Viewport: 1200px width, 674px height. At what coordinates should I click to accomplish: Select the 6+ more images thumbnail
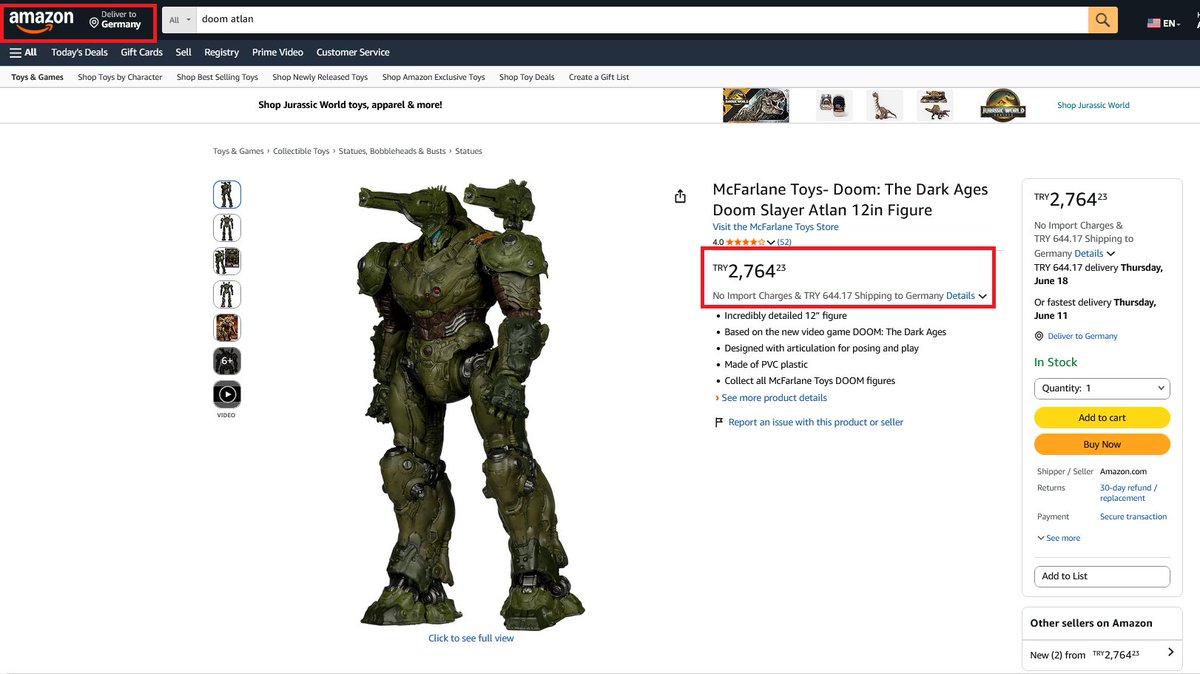click(x=227, y=361)
